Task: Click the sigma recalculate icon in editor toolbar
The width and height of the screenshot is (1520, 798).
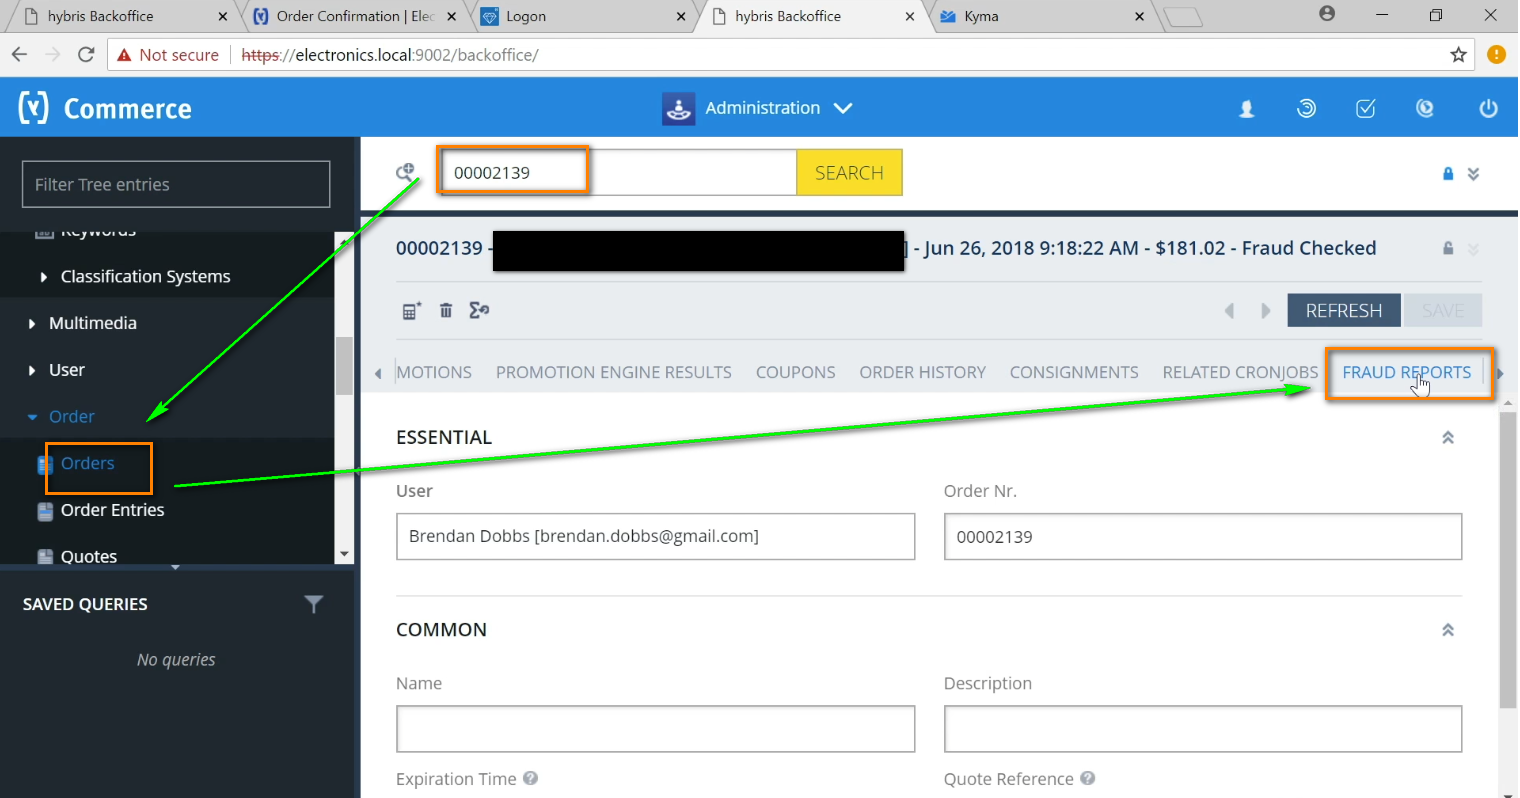Action: pos(479,311)
